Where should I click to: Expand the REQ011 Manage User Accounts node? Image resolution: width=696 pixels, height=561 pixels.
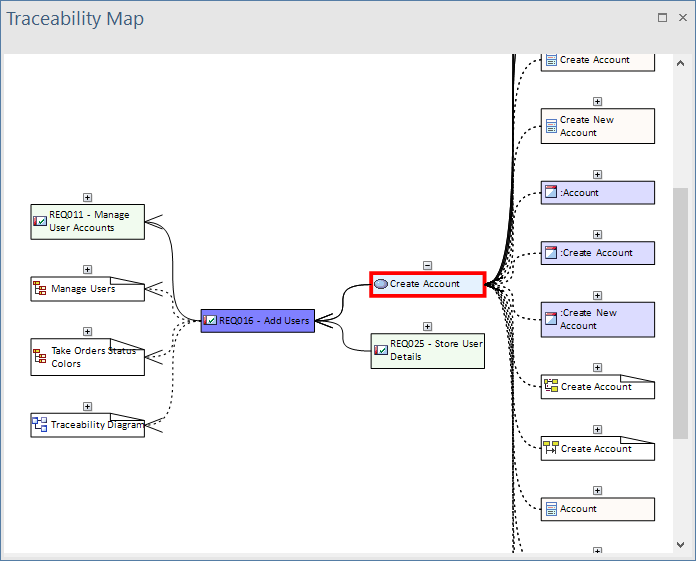87,197
